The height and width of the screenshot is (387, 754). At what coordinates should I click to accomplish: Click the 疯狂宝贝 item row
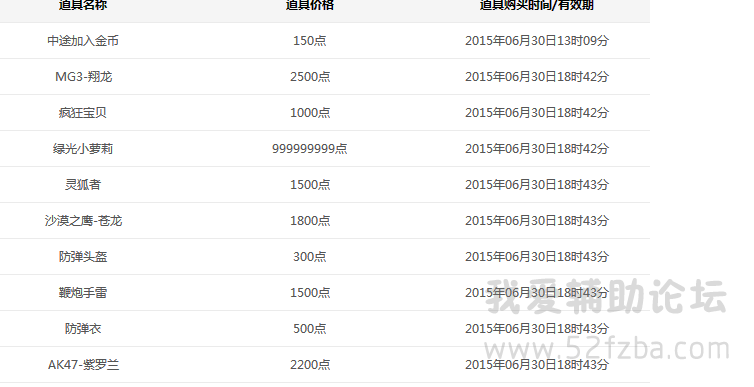[325, 112]
